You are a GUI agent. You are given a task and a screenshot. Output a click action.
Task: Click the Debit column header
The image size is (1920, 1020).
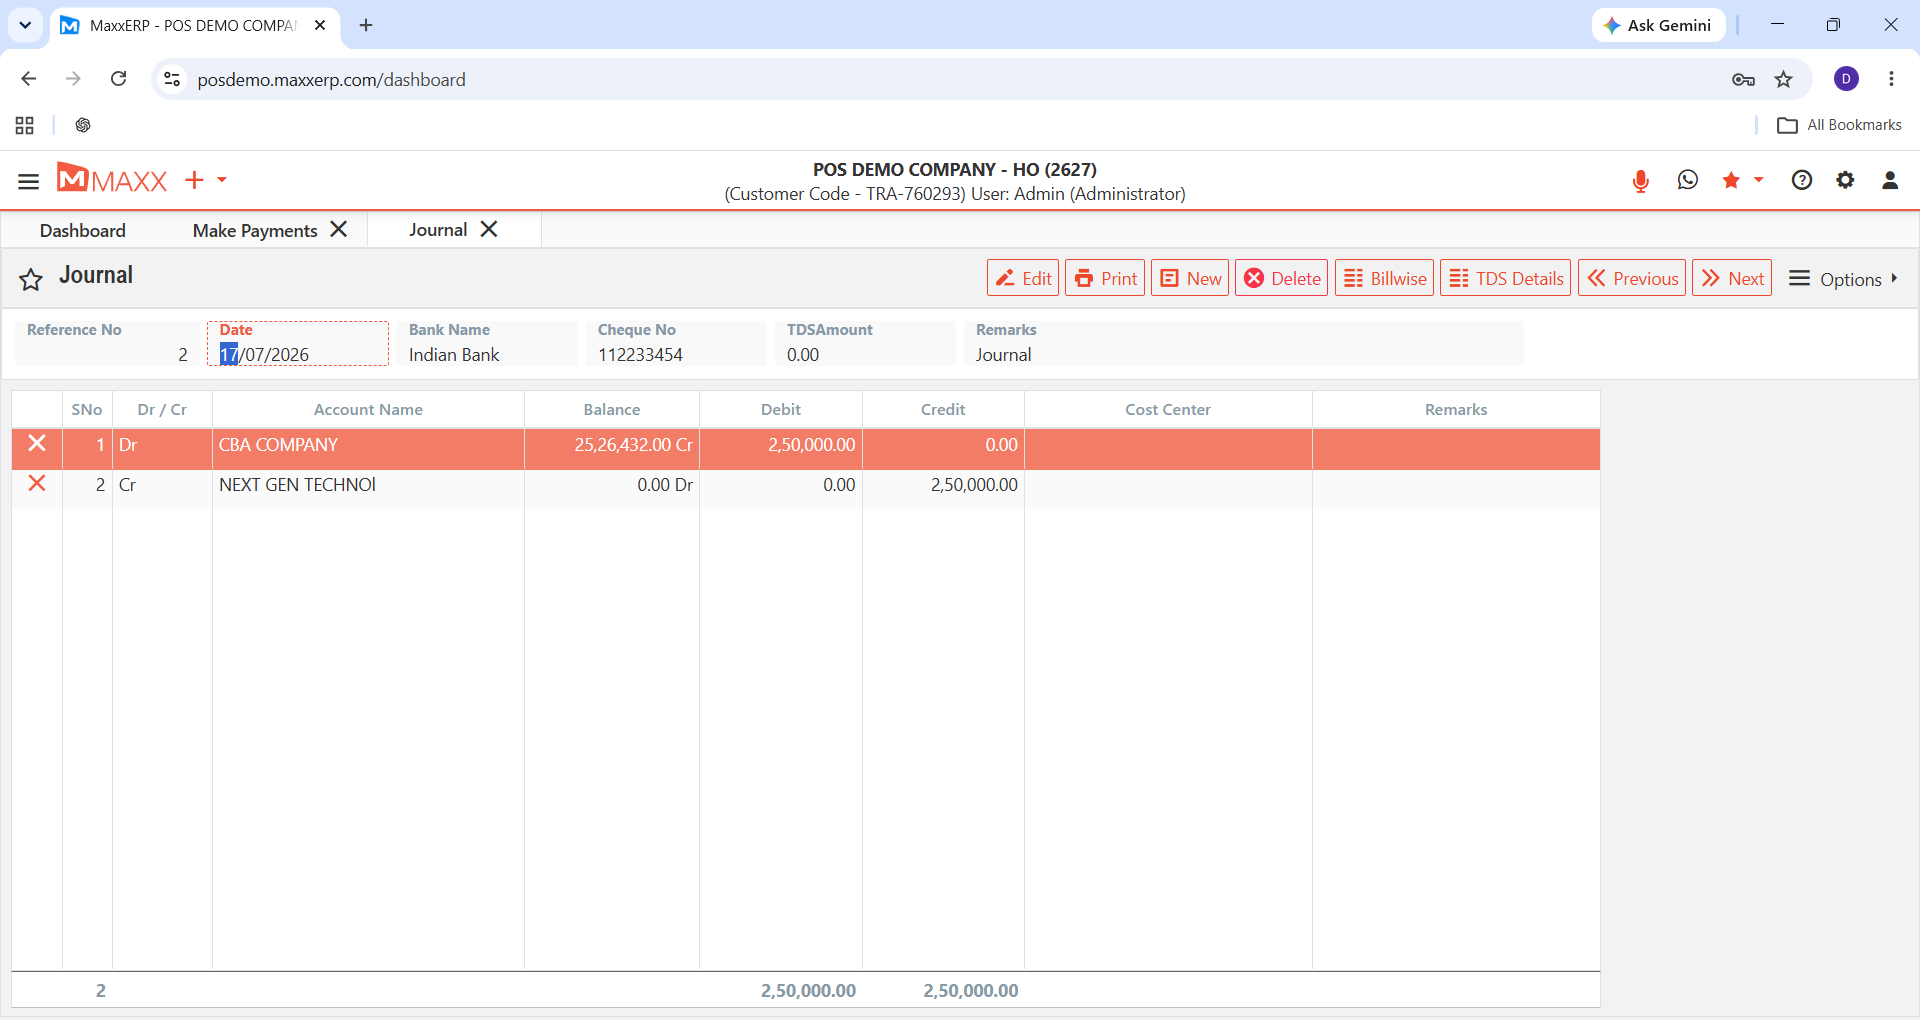click(x=781, y=410)
